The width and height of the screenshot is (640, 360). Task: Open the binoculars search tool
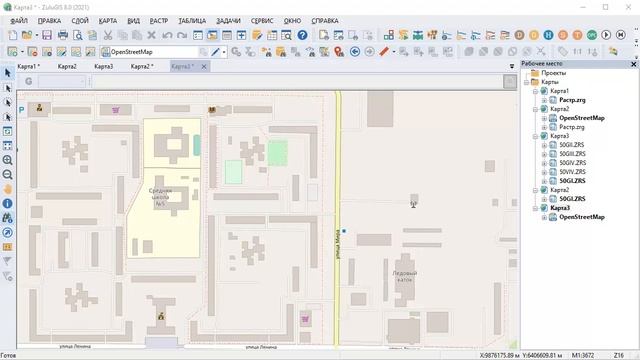7,218
